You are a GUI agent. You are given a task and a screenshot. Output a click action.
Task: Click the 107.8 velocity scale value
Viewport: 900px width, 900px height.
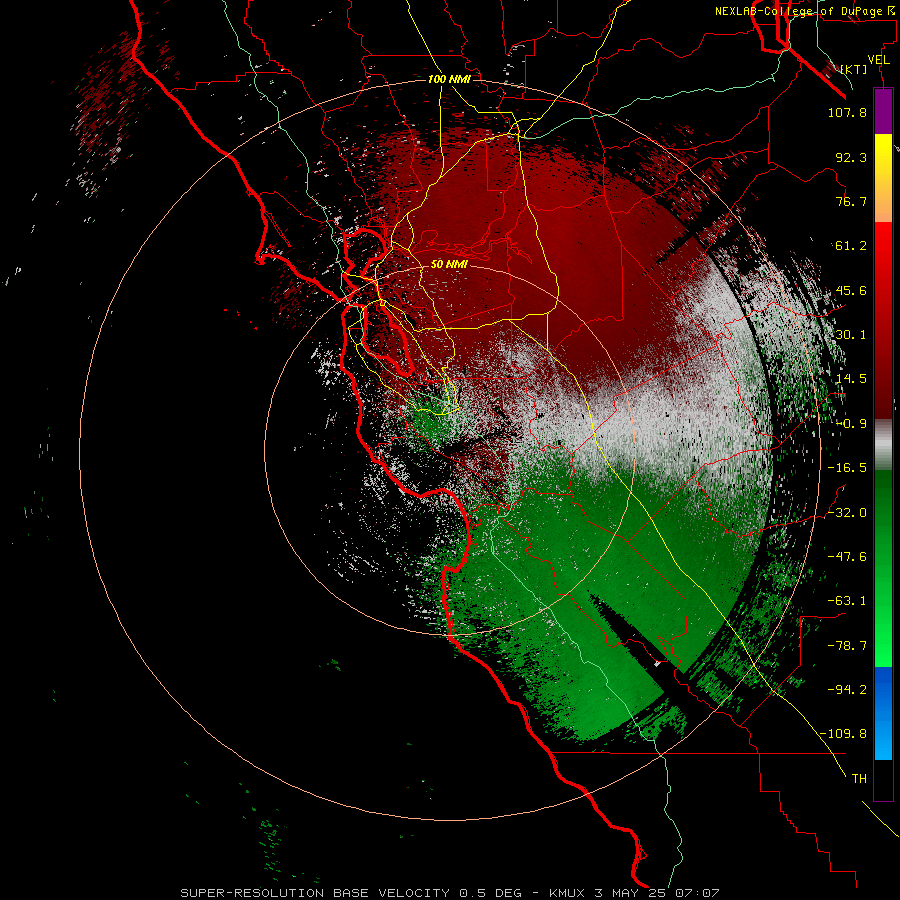click(x=847, y=112)
